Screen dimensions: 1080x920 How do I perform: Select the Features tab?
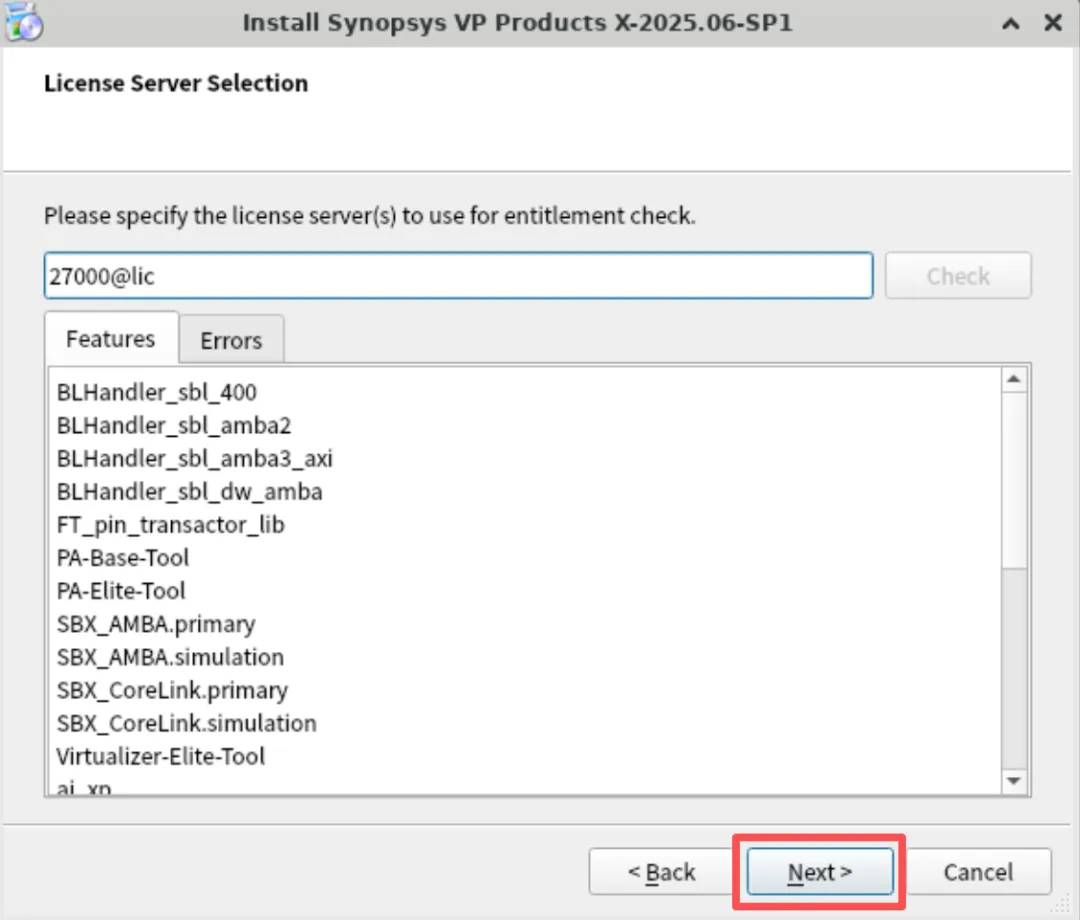(x=111, y=339)
